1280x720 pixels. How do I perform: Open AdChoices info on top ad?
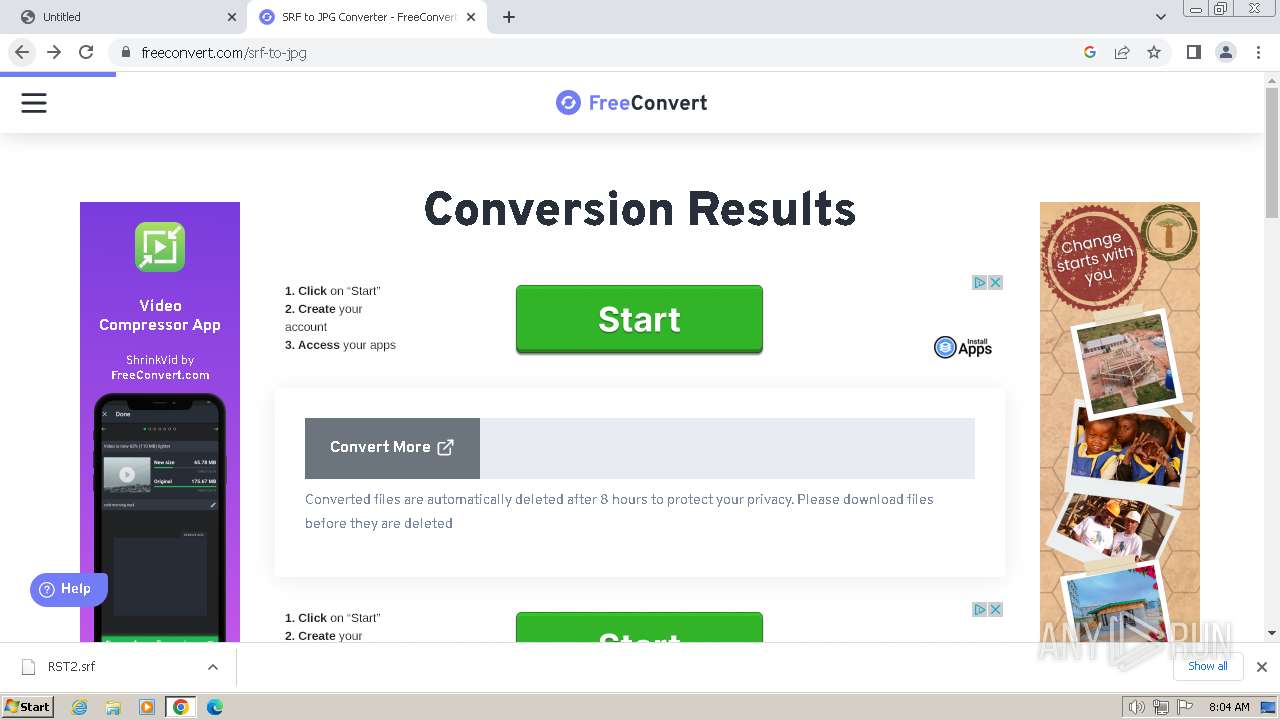(980, 282)
